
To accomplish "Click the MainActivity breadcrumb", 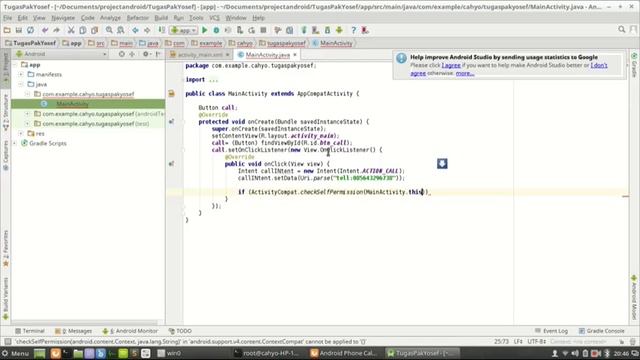I will point(332,43).
